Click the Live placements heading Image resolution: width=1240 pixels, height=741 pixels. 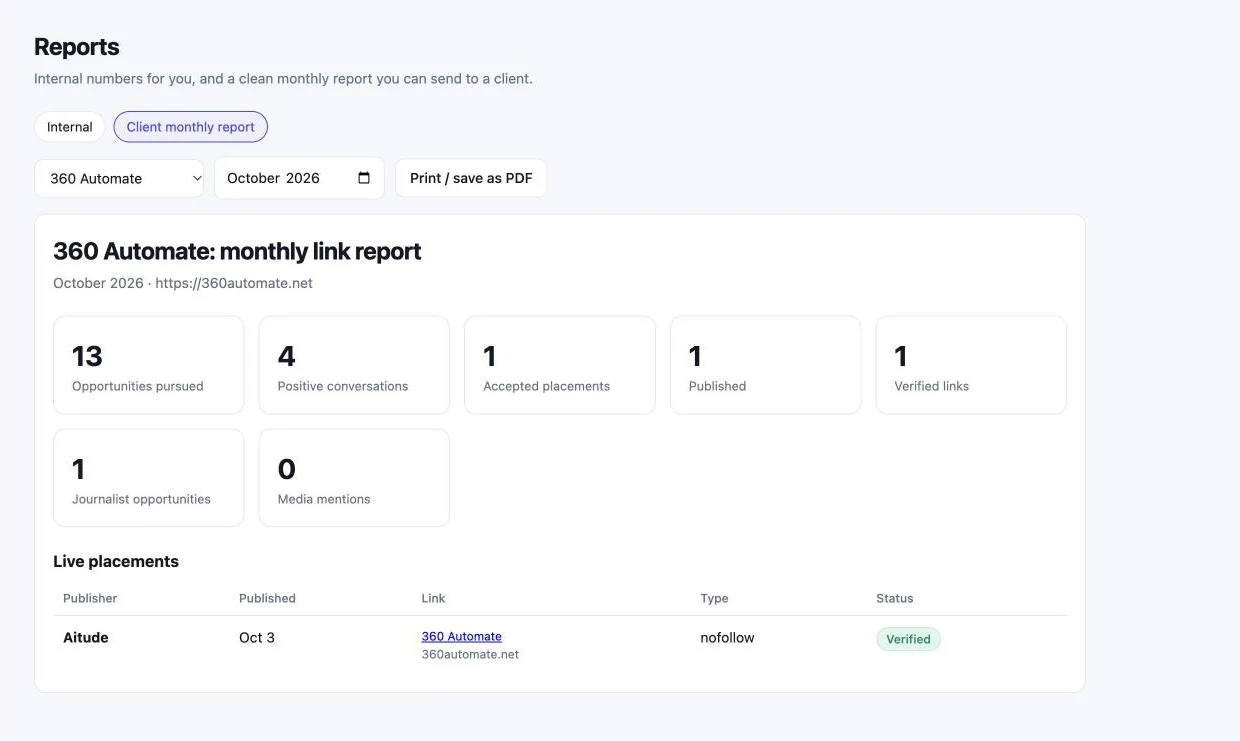point(116,561)
